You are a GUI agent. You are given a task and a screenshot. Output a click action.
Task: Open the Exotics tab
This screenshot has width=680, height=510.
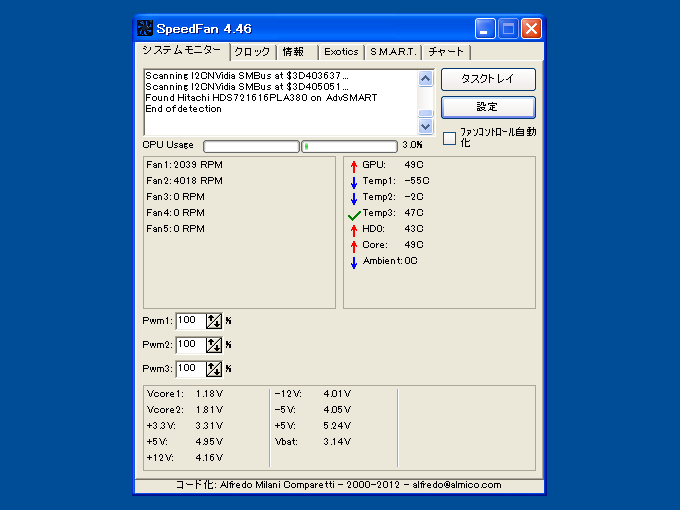coord(341,52)
